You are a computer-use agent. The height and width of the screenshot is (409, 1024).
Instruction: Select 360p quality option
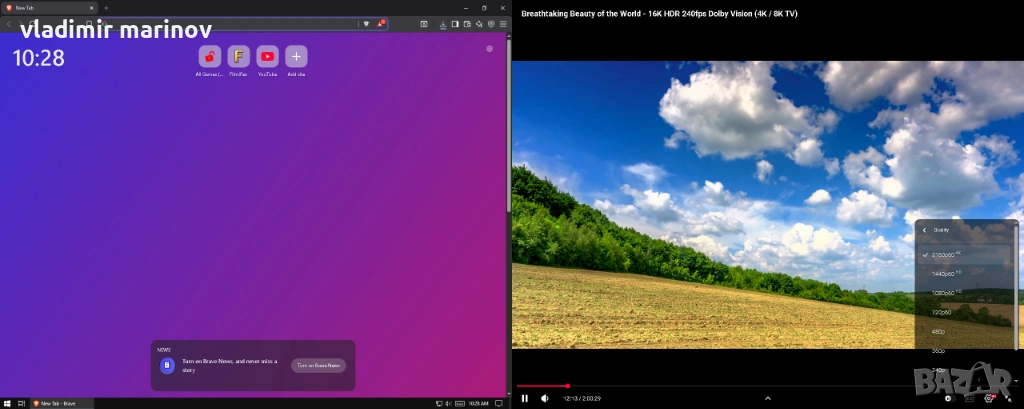pos(965,351)
